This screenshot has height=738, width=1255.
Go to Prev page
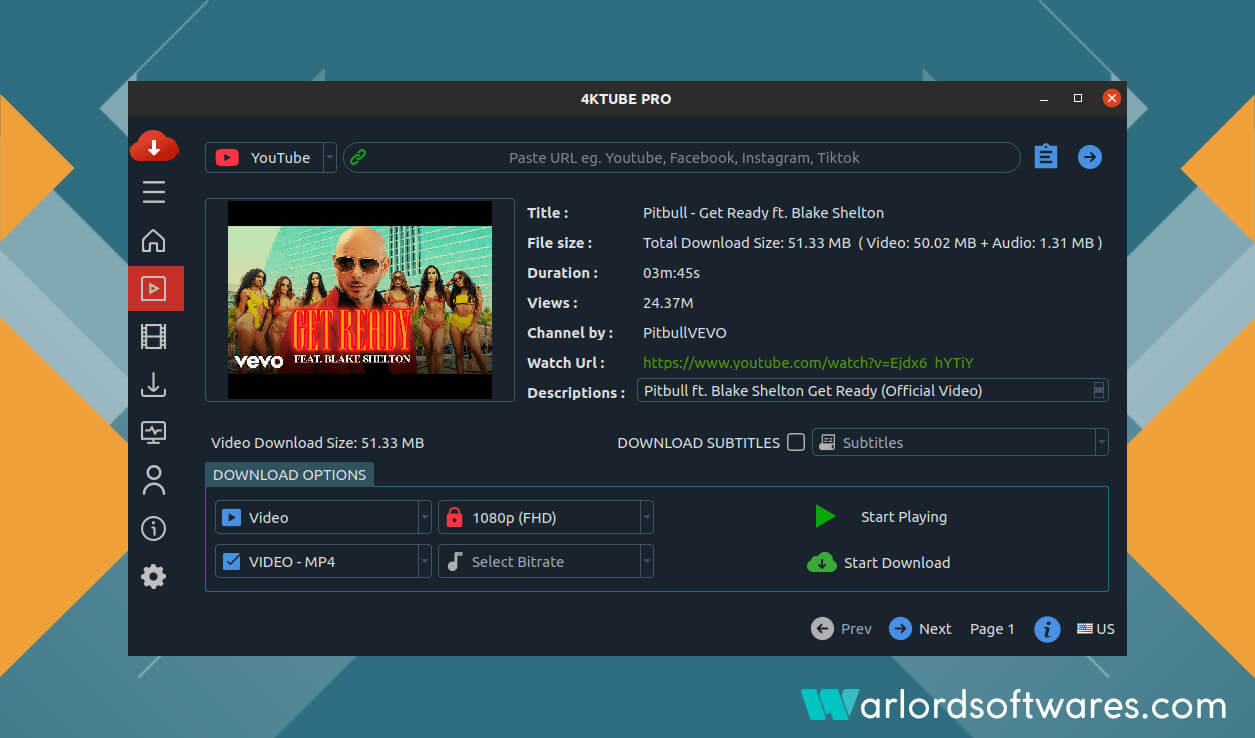click(841, 629)
